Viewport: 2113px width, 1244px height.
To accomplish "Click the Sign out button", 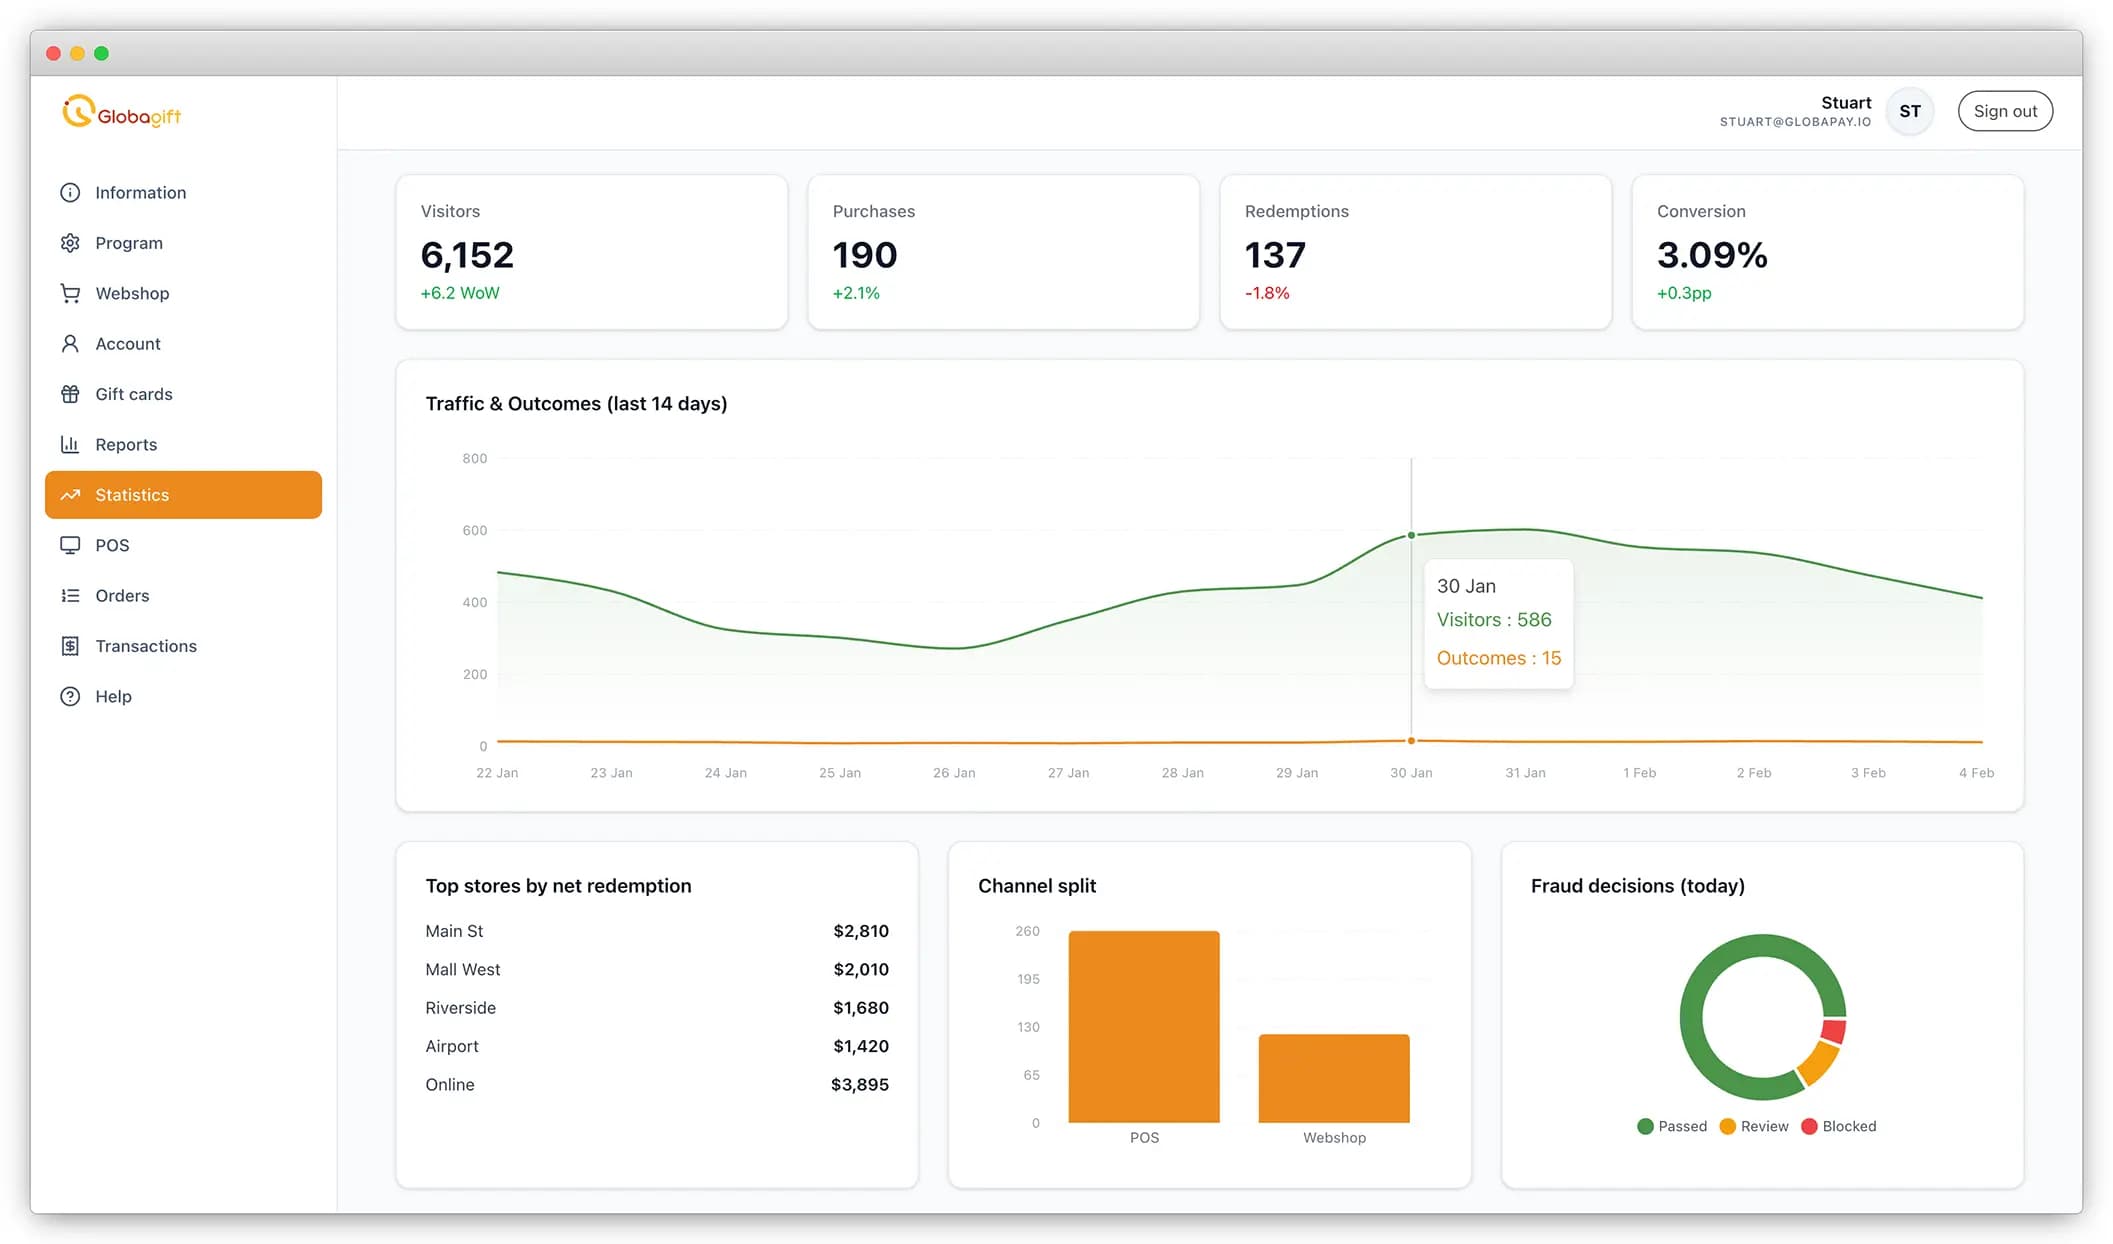I will pyautogui.click(x=2004, y=110).
